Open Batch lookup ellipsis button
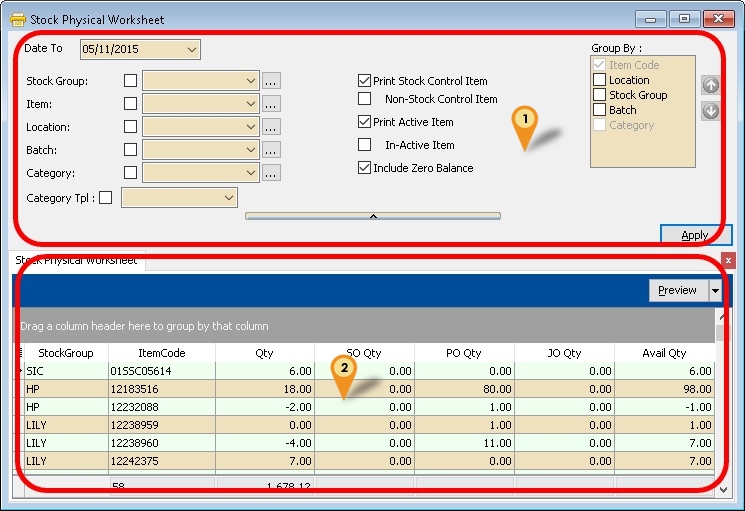 [x=271, y=150]
